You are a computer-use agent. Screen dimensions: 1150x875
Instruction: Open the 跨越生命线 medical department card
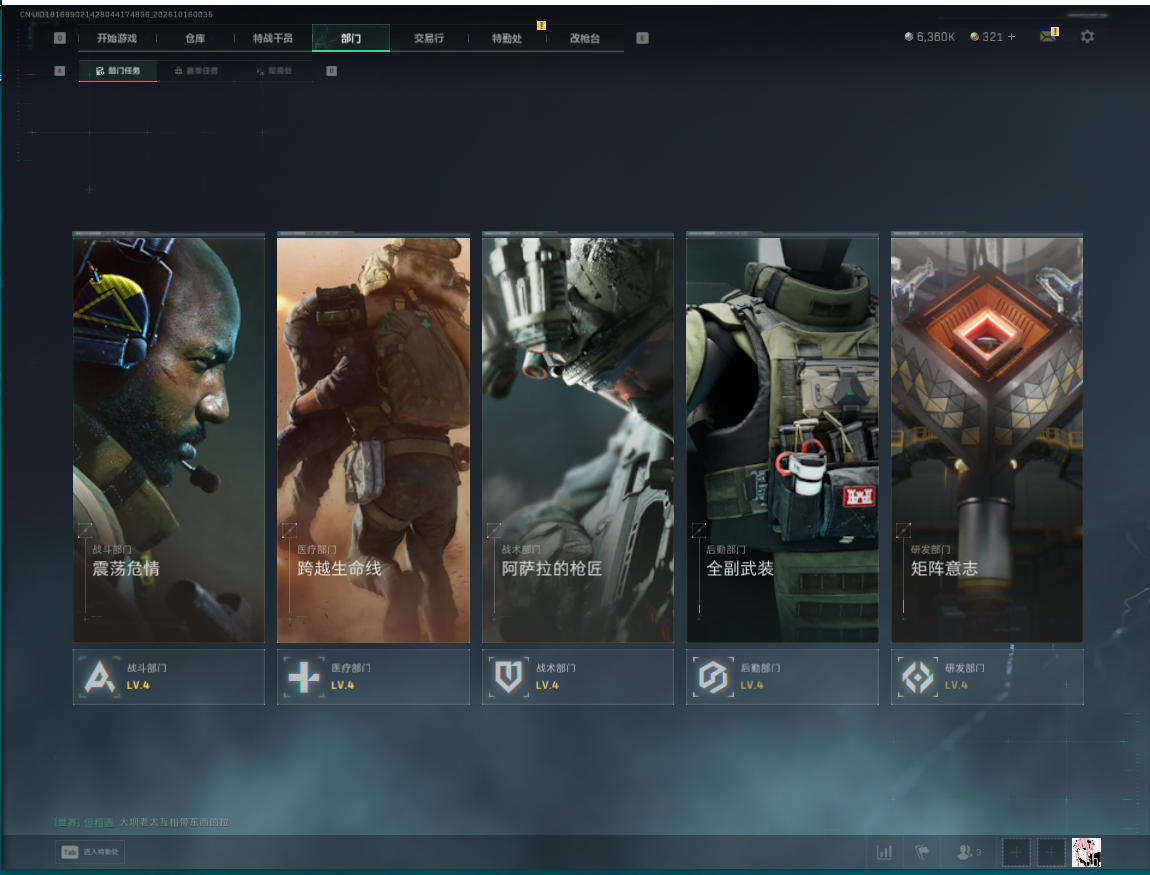pos(373,438)
